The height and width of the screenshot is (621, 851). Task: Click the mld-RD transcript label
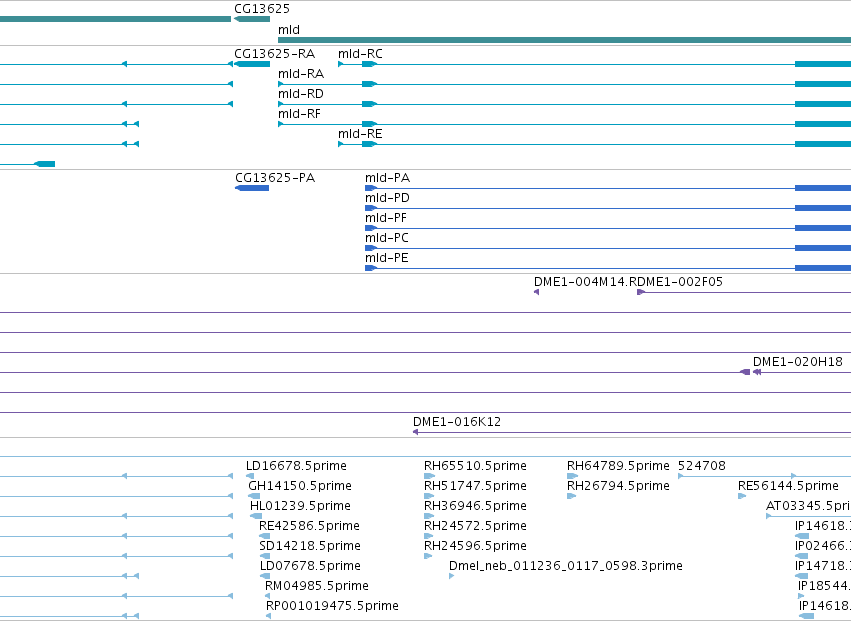(x=301, y=94)
